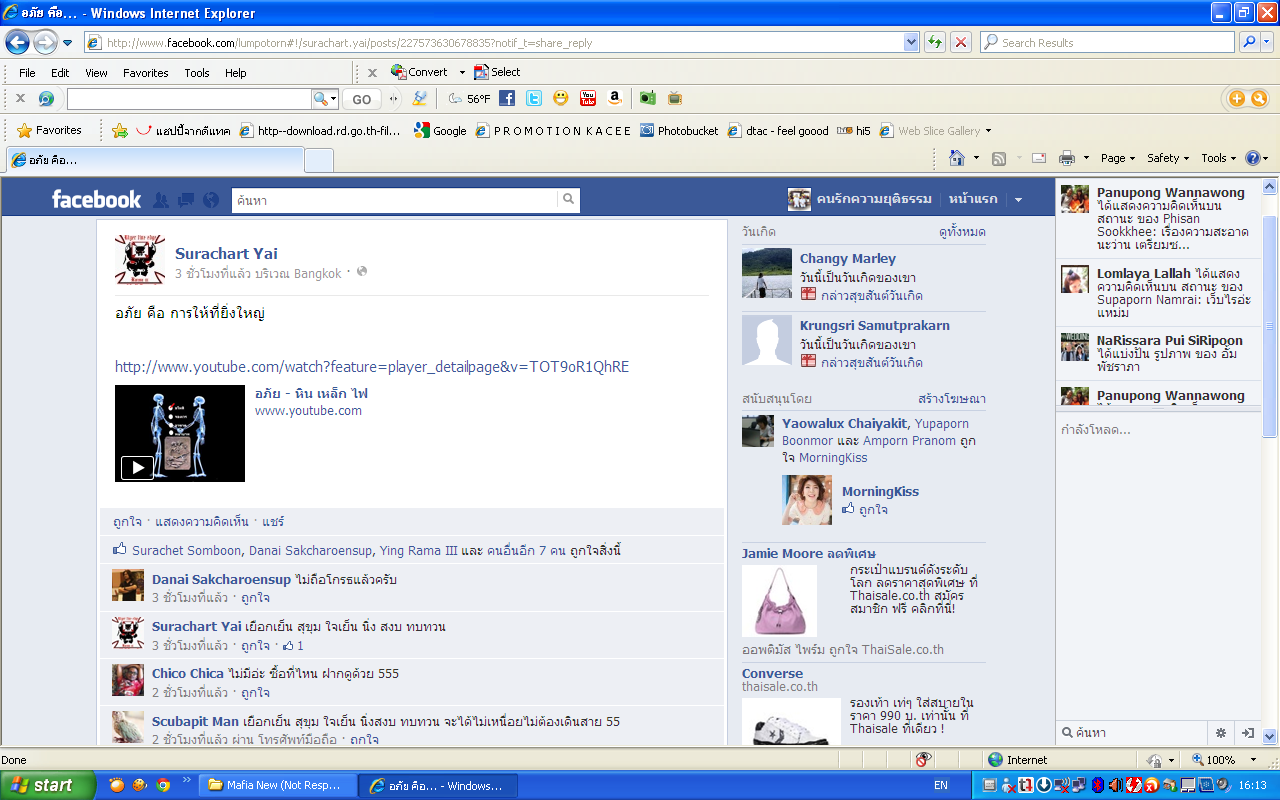The width and height of the screenshot is (1280, 800).
Task: Select the อภัย คือ... browser tab
Action: pyautogui.click(x=155, y=160)
